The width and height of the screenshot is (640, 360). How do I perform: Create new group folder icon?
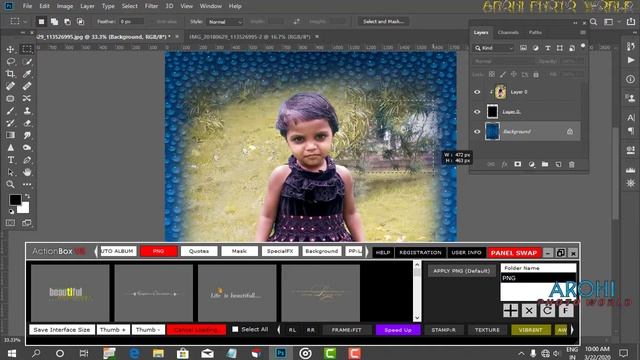(x=545, y=164)
